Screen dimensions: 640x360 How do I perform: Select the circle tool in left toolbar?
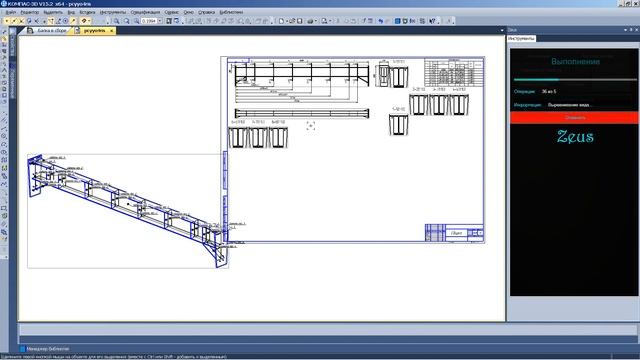4,136
